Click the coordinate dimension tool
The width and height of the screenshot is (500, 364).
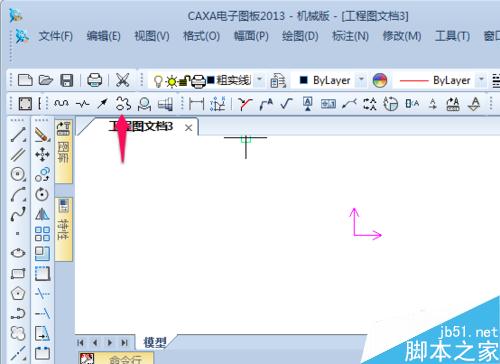pos(218,104)
